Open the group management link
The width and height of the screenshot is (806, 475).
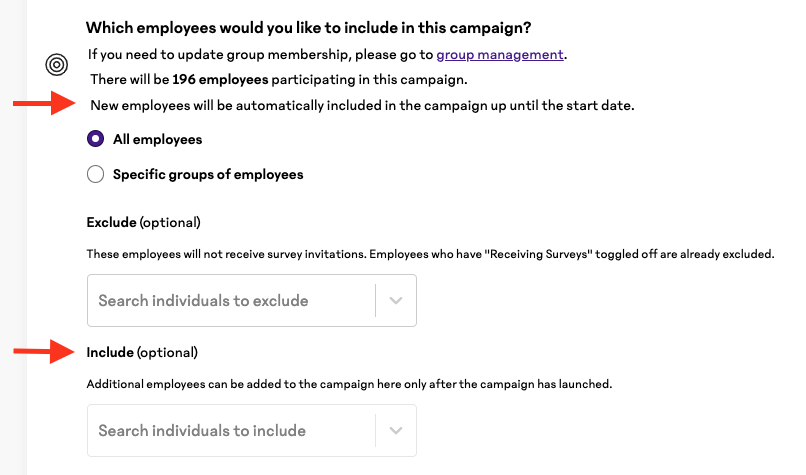500,54
